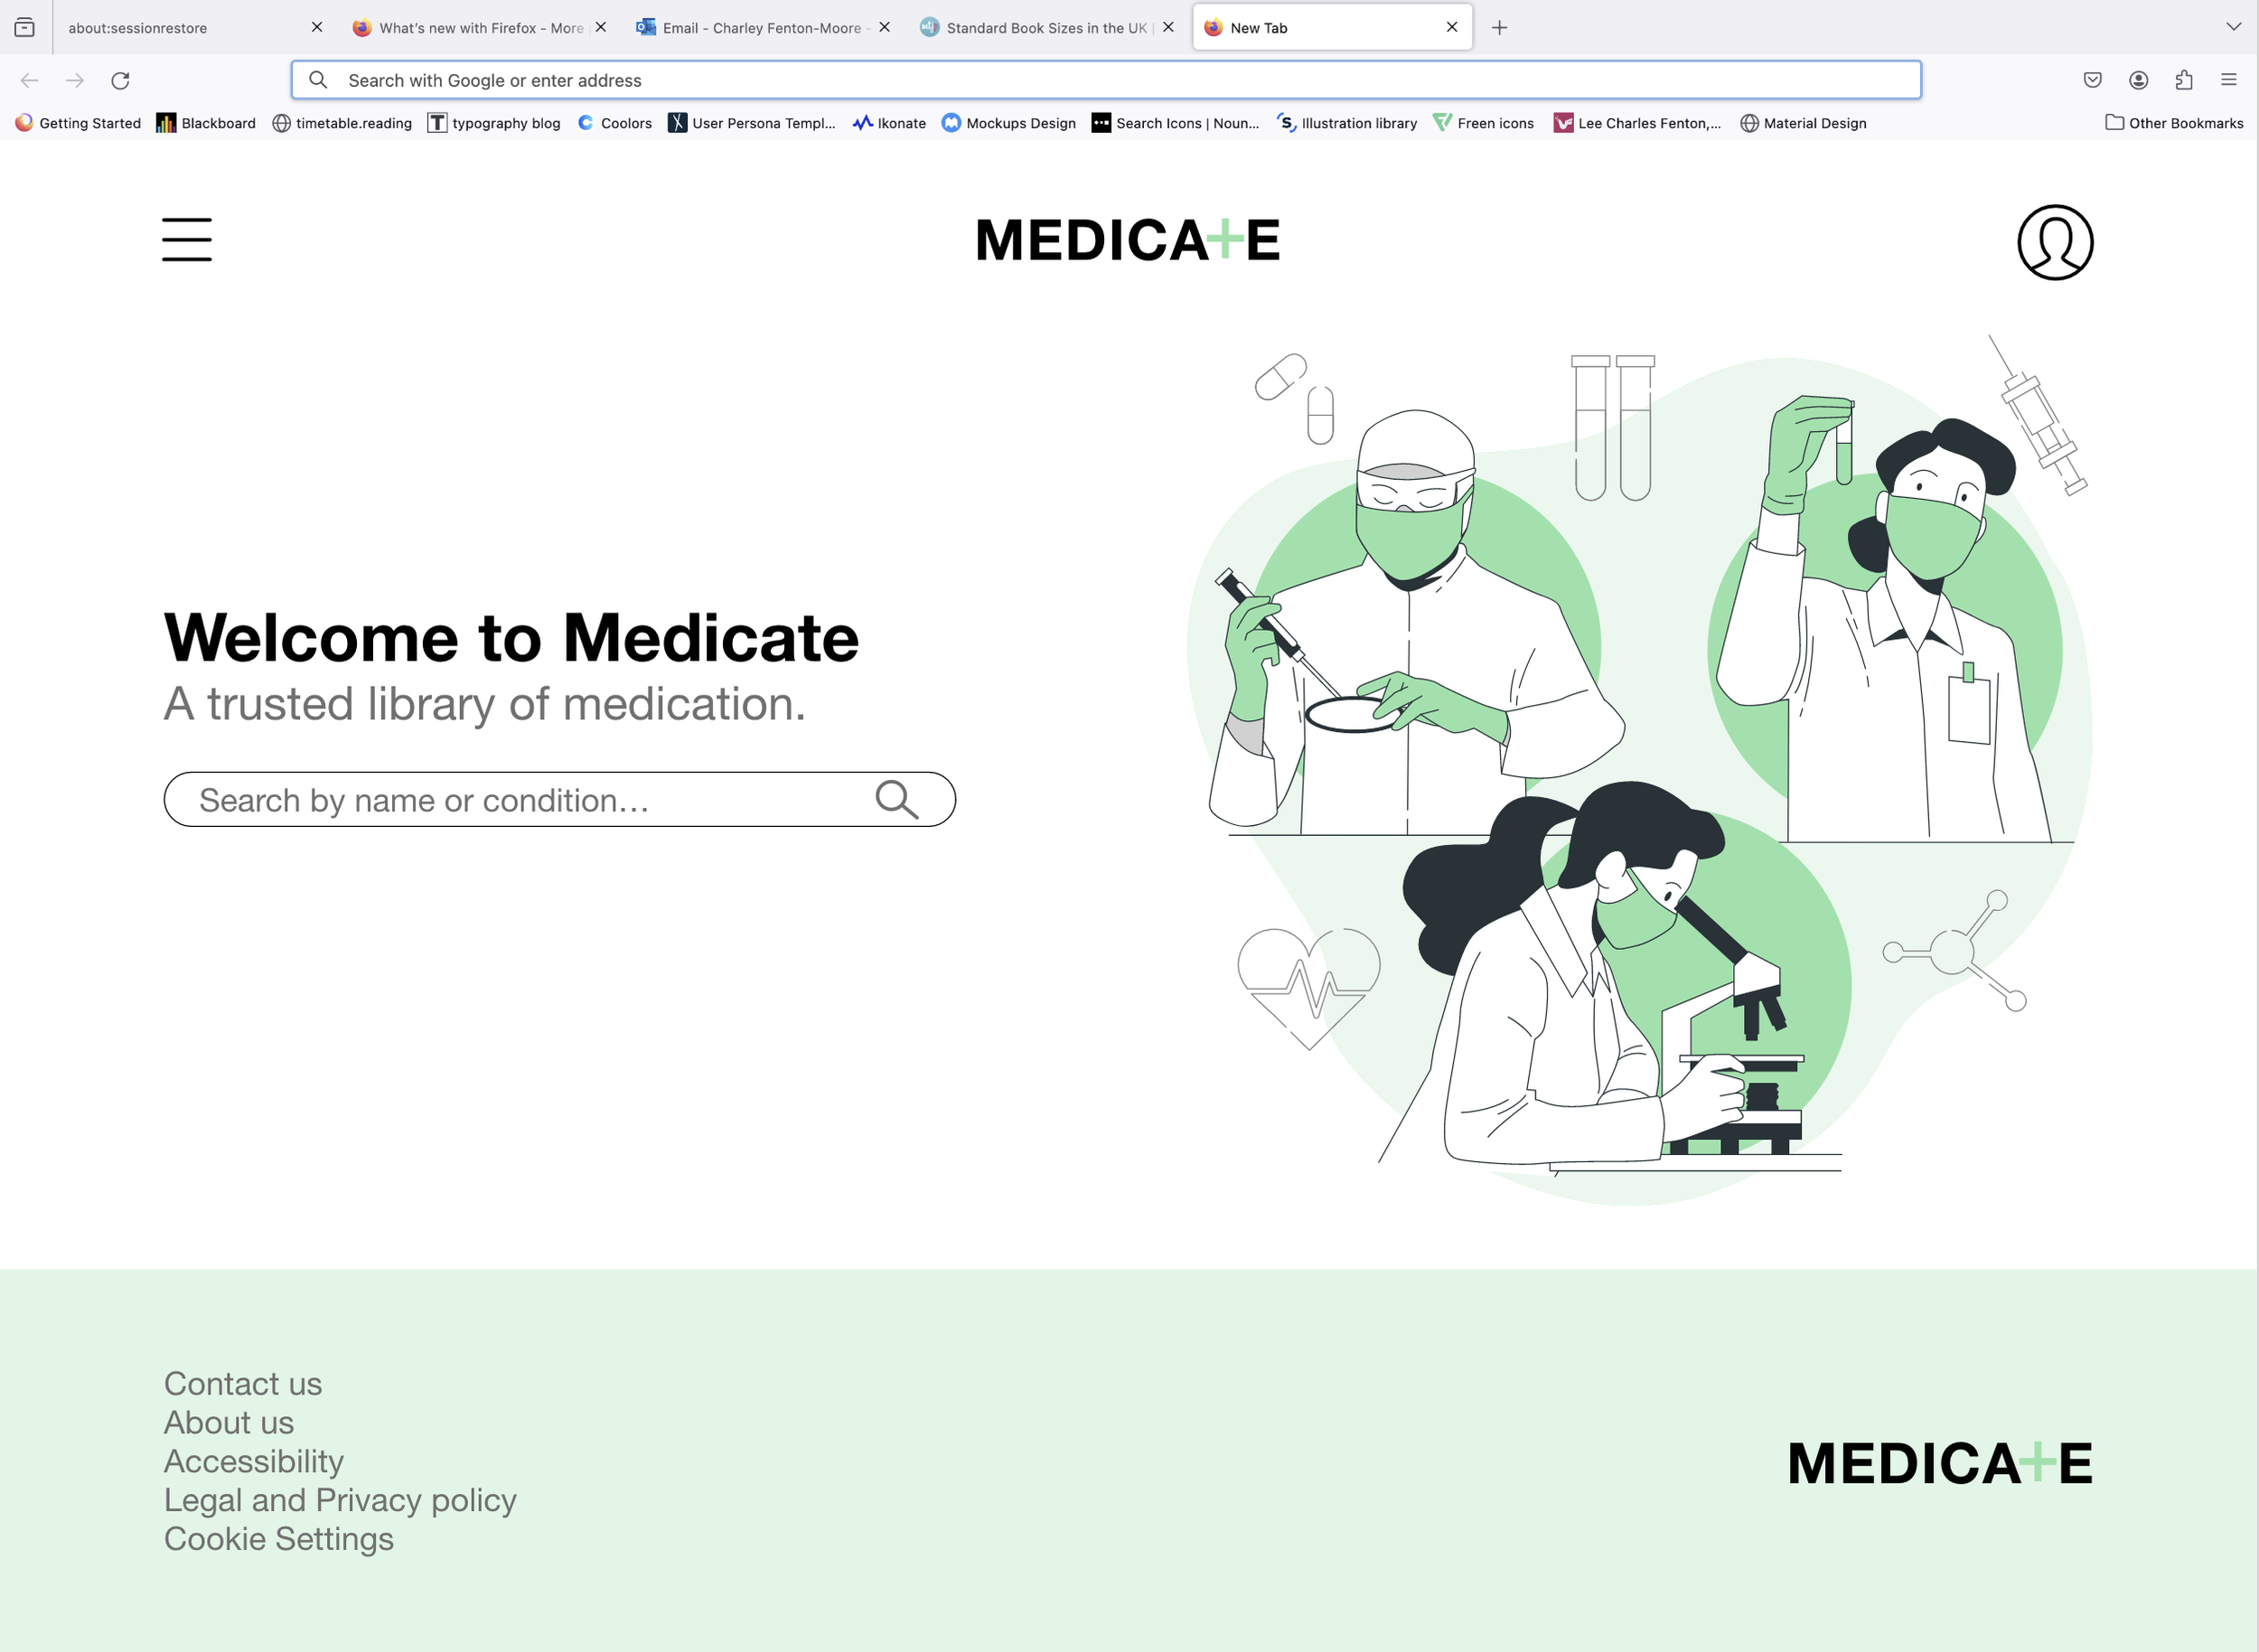Open the Medicate hamburger menu
Viewport: 2259px width, 1652px height.
(x=187, y=240)
